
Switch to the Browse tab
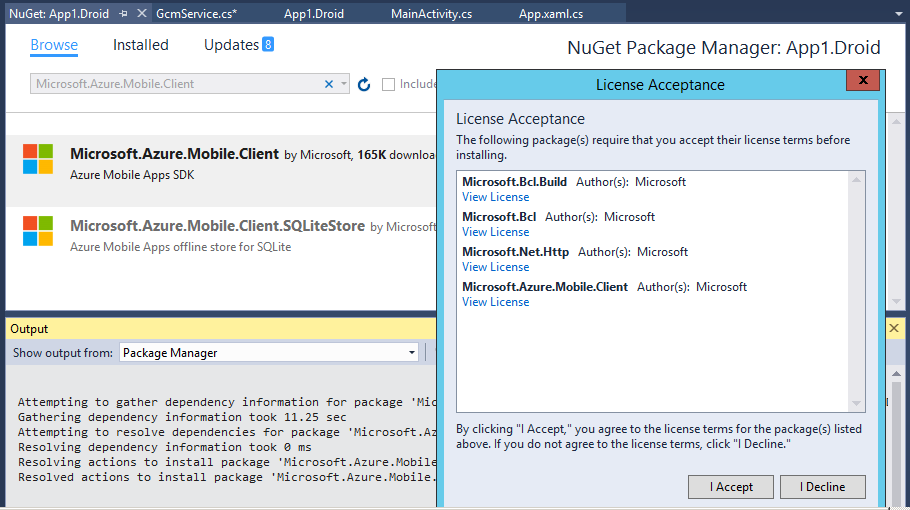(54, 45)
